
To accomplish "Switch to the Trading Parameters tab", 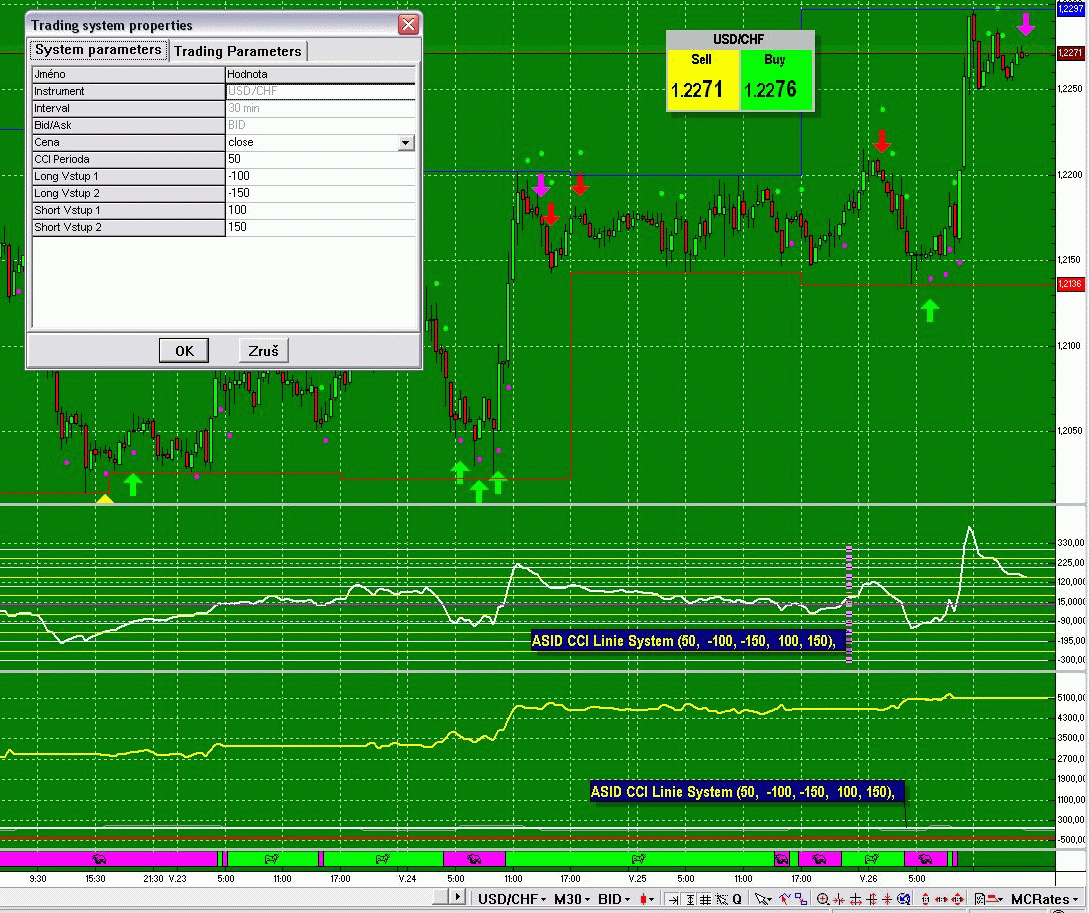I will pyautogui.click(x=237, y=51).
